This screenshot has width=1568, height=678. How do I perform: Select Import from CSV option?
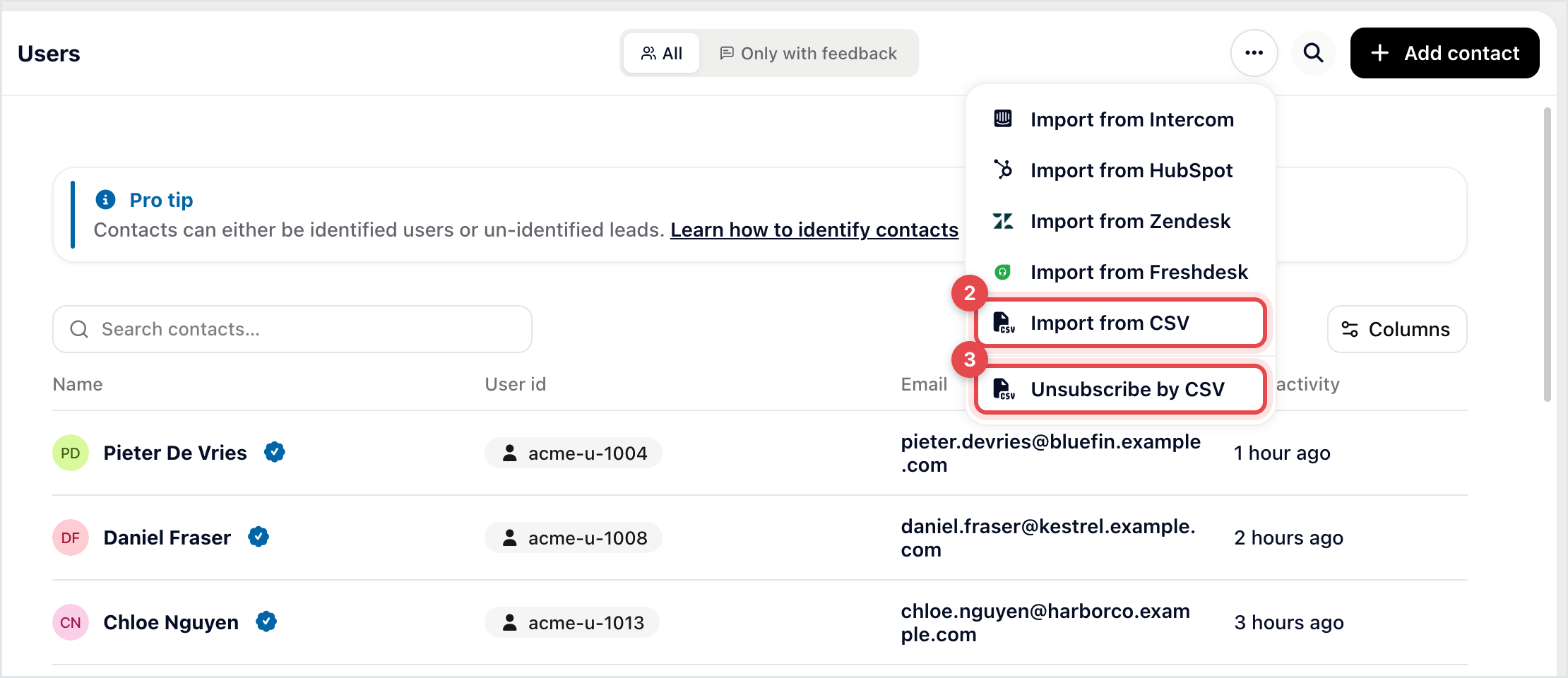coord(1120,323)
